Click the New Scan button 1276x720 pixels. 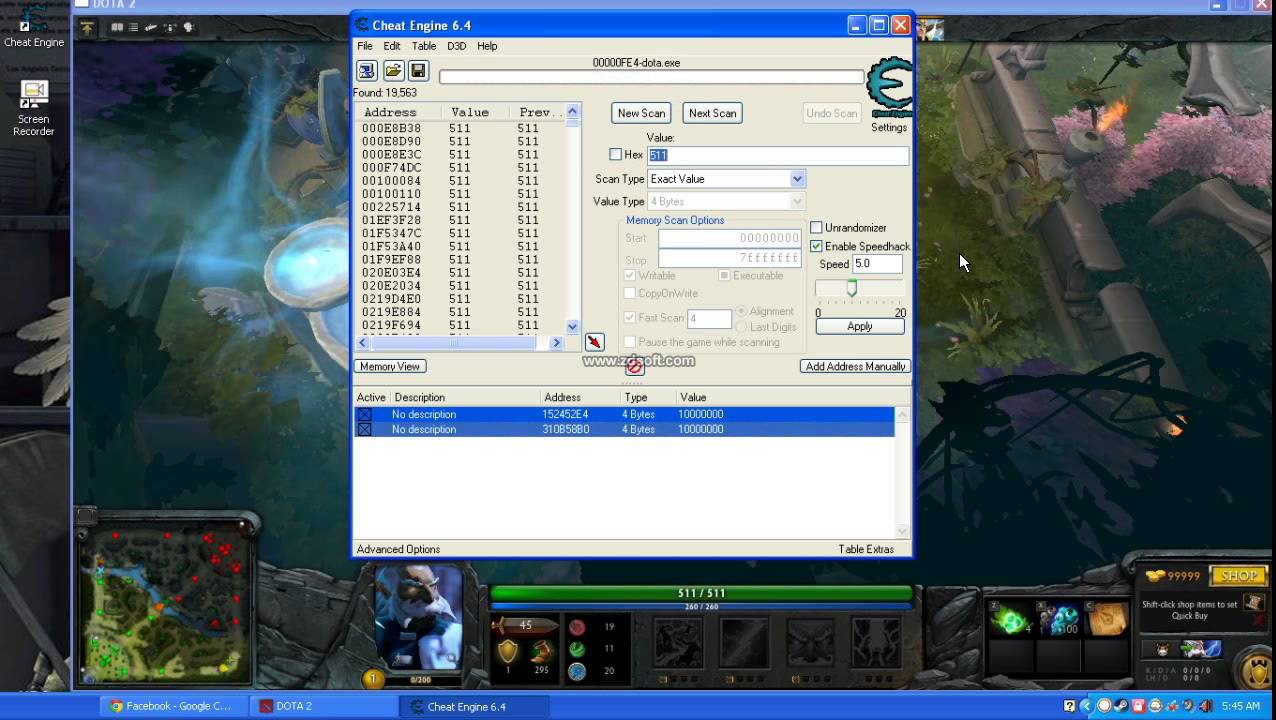click(x=641, y=113)
